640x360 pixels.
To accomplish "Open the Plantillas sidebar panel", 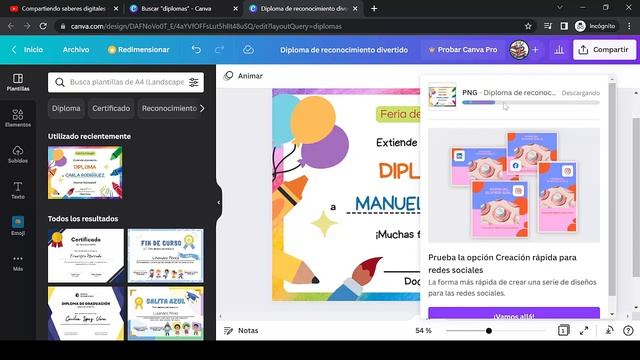I will pyautogui.click(x=18, y=82).
